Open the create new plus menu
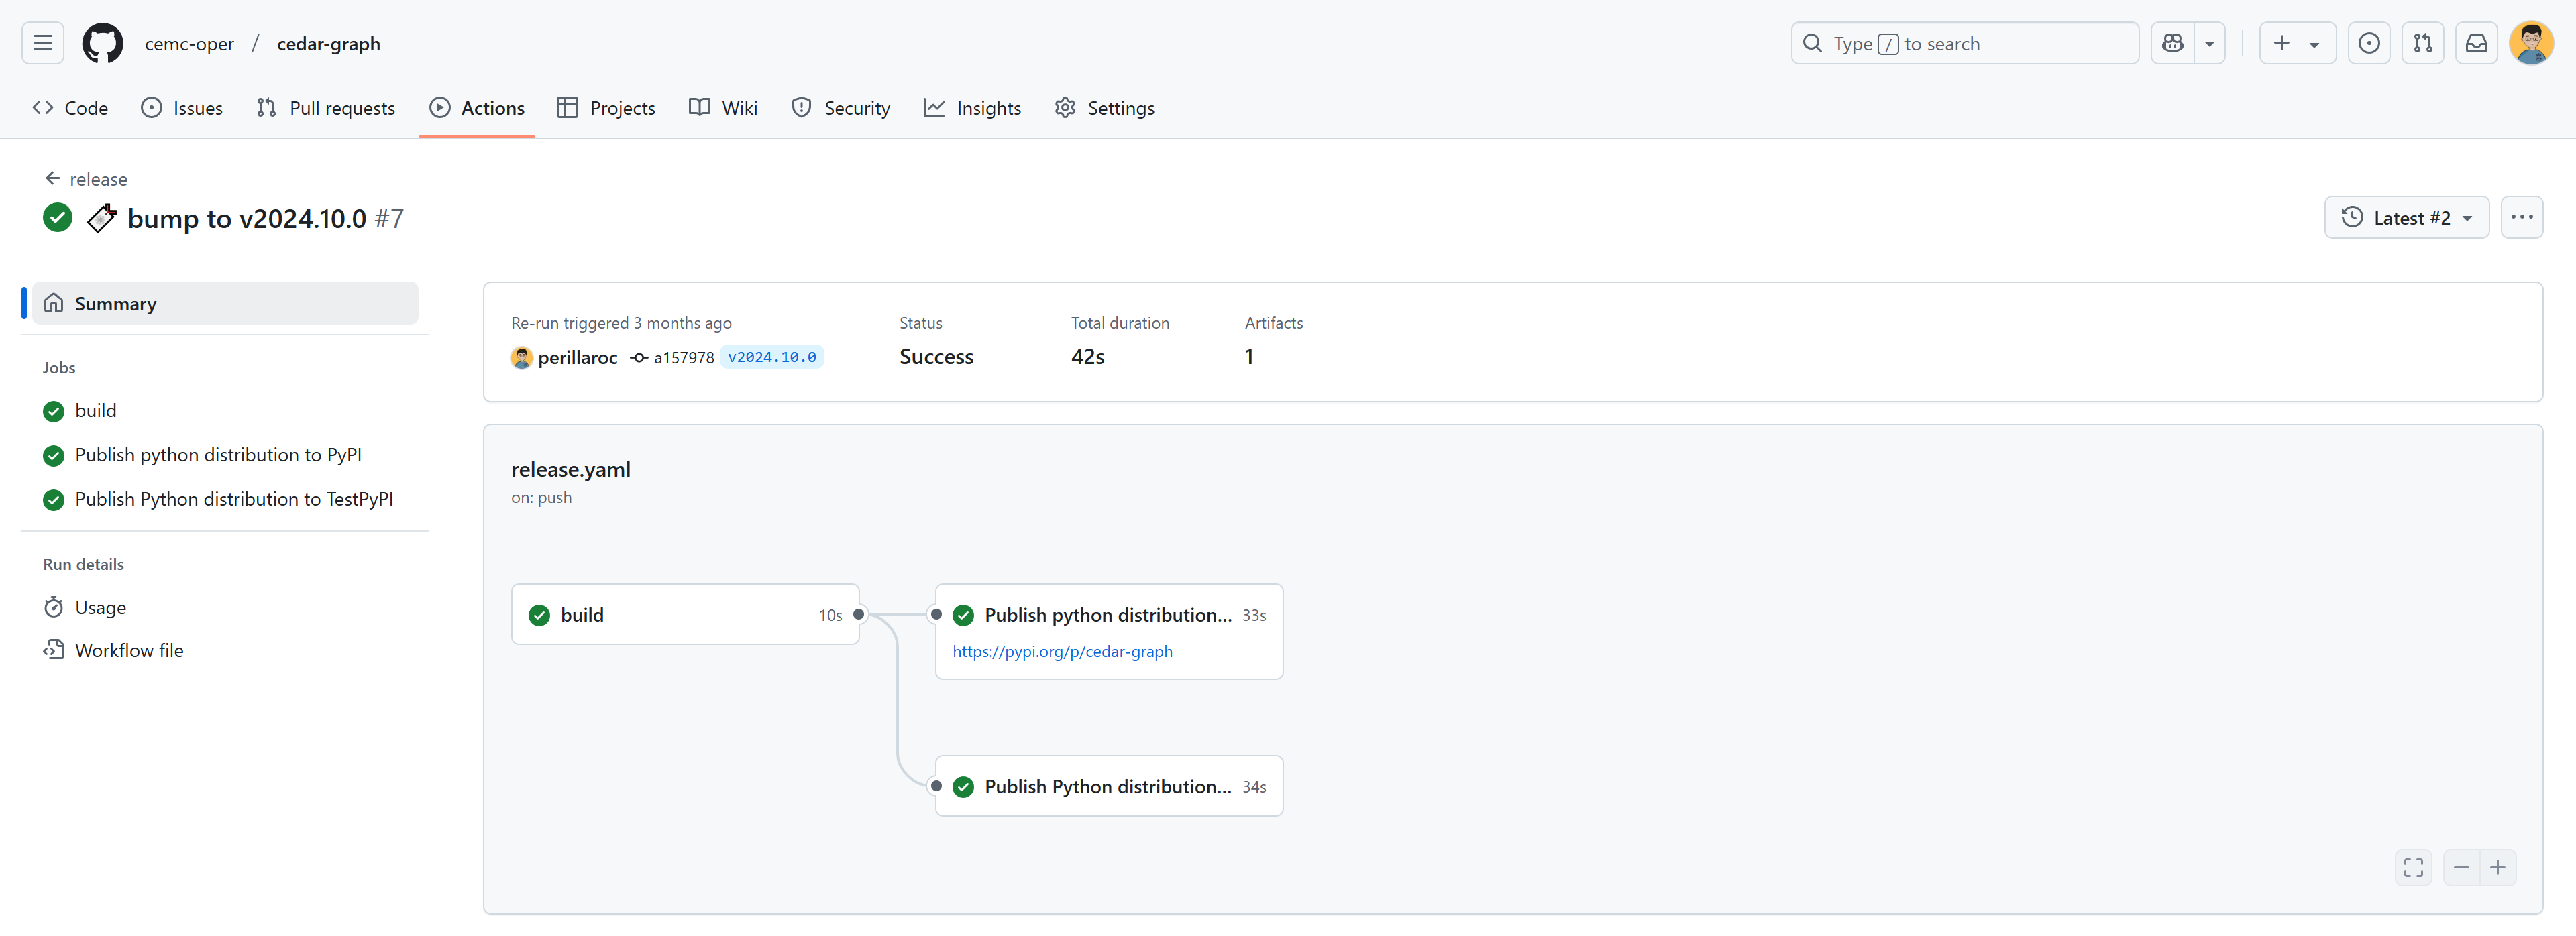This screenshot has width=2576, height=936. point(2297,43)
